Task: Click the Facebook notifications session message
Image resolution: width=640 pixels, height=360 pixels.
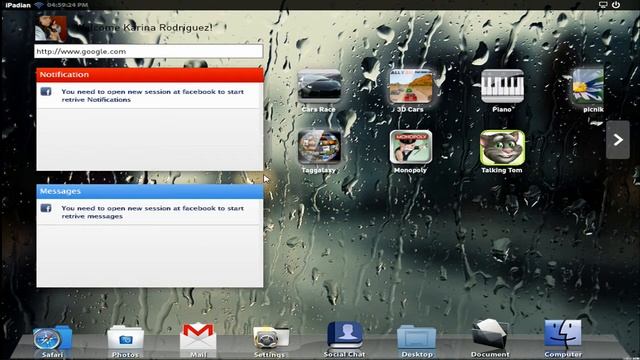Action: coord(153,96)
